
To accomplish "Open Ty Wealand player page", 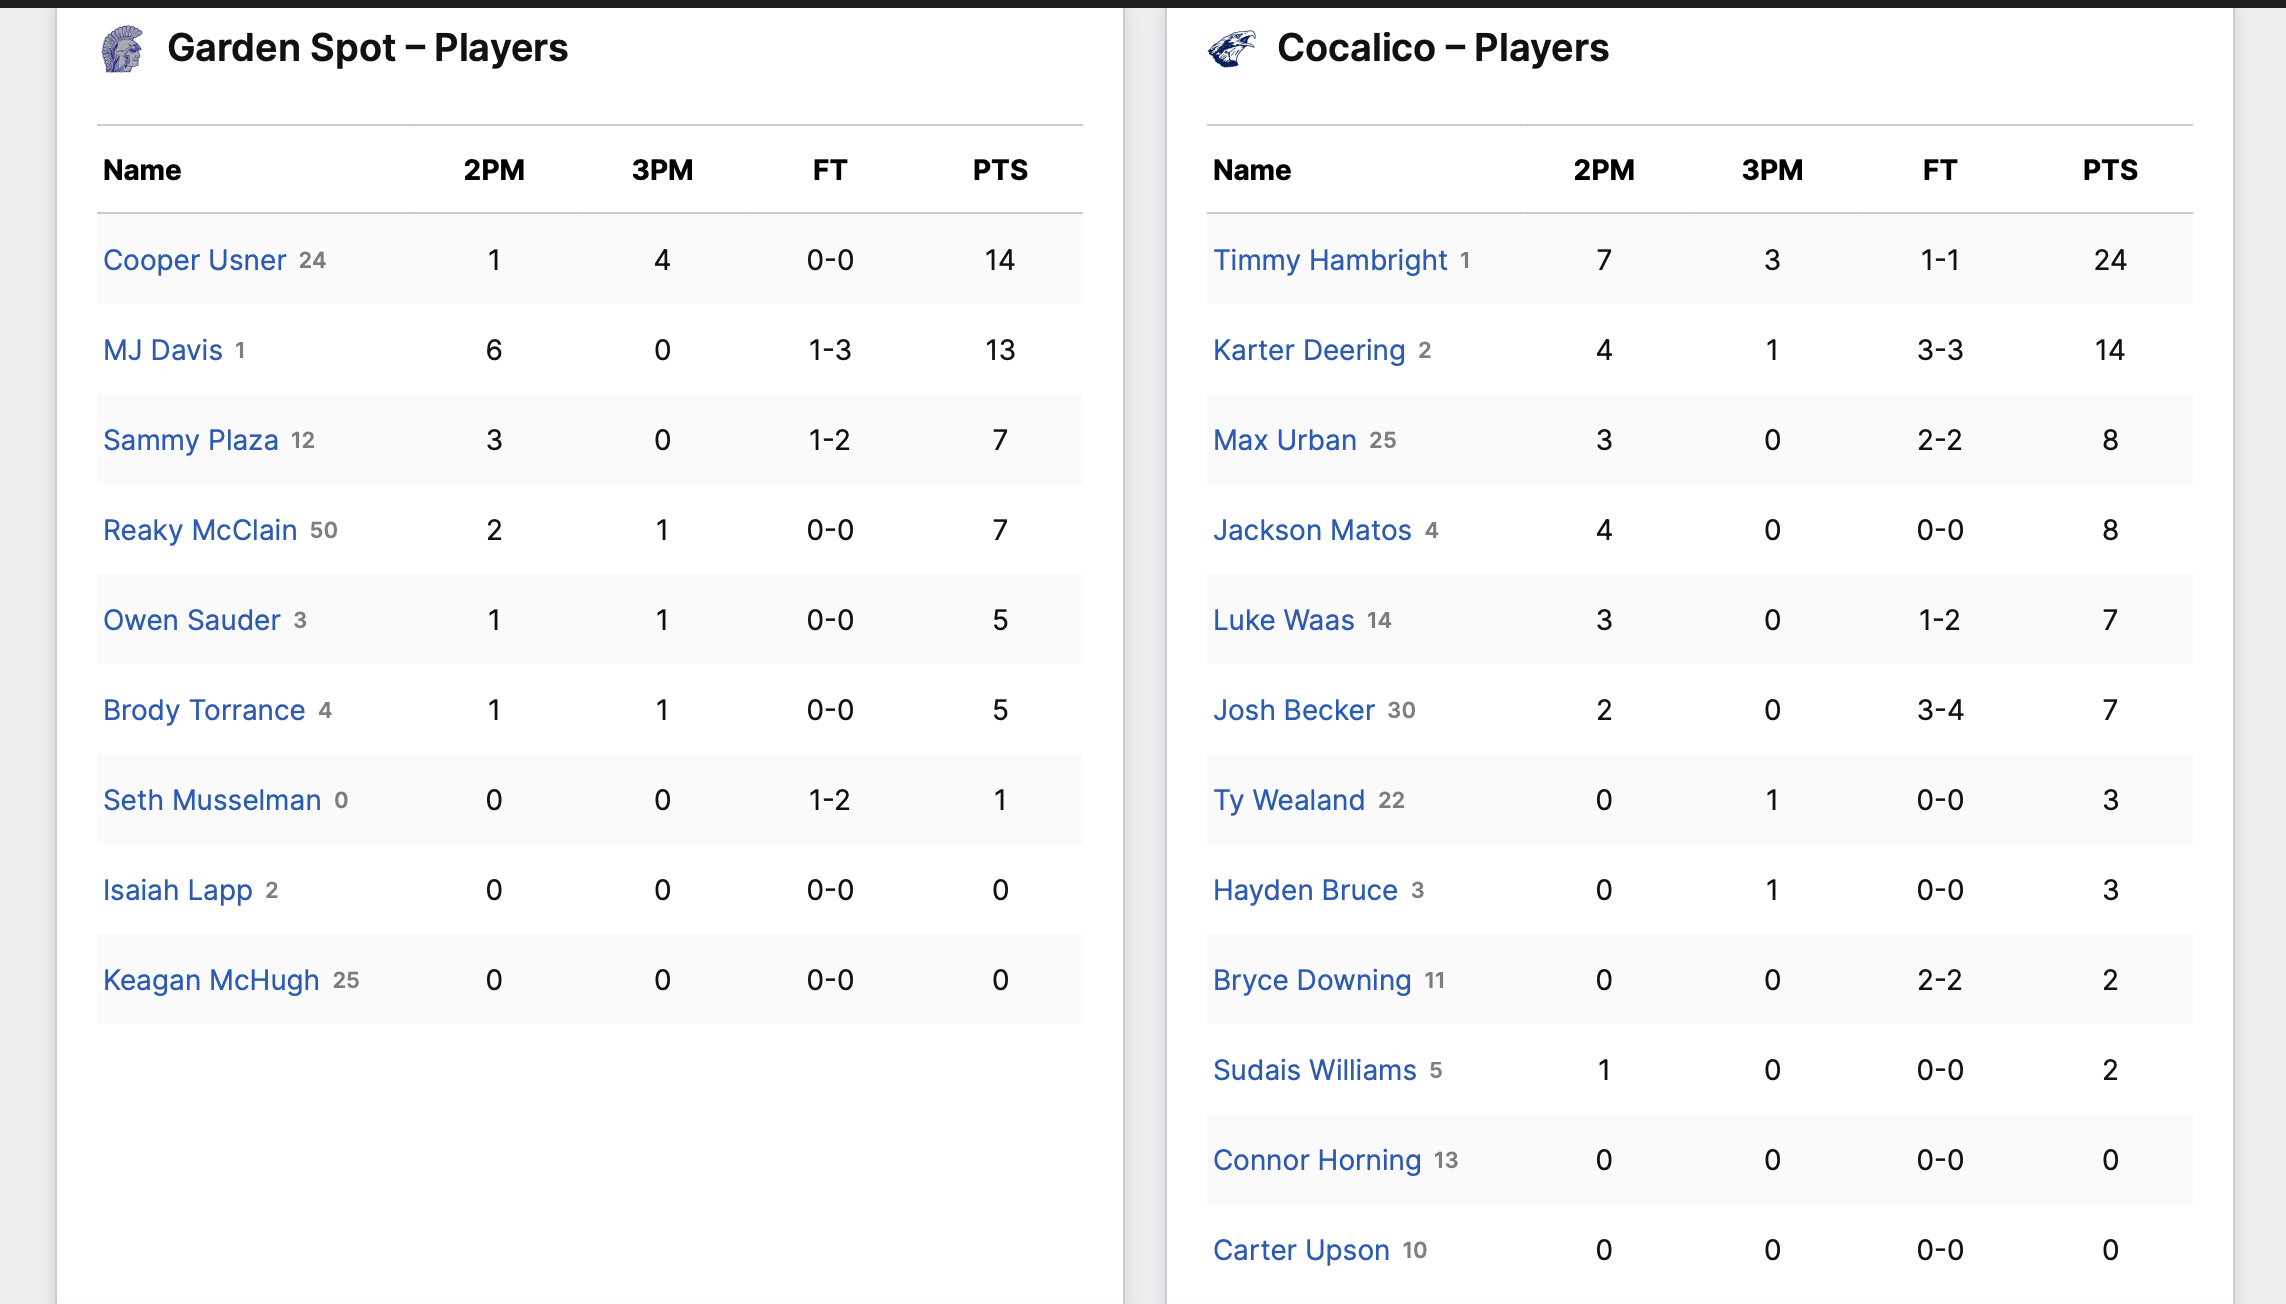I will click(x=1288, y=800).
